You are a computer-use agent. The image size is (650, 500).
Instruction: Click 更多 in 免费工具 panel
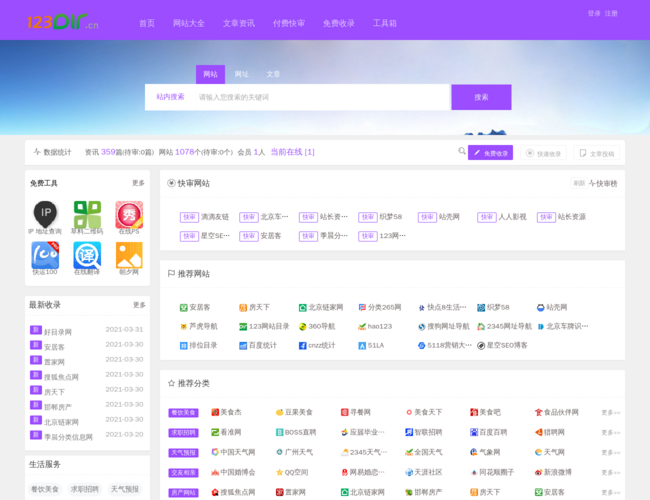pyautogui.click(x=138, y=183)
